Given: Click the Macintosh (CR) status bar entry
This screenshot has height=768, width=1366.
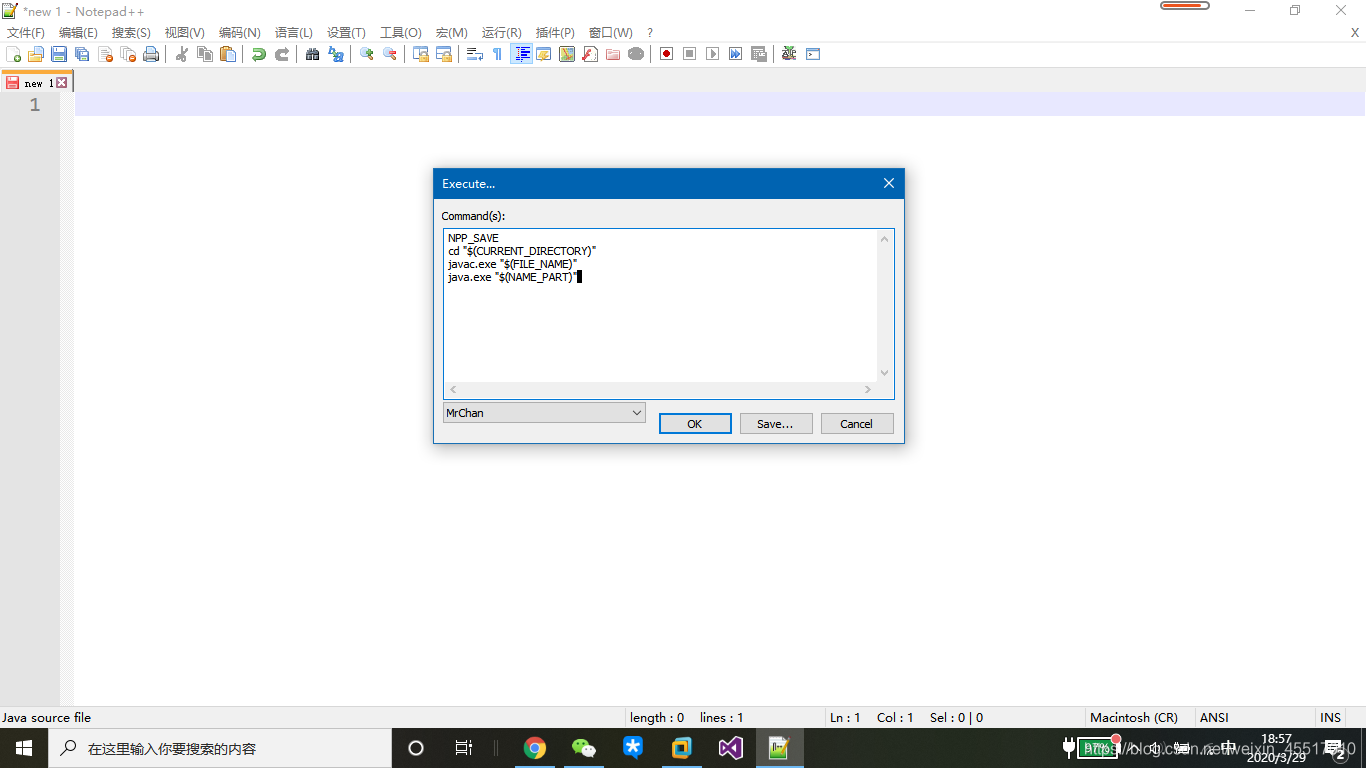Looking at the screenshot, I should [1134, 717].
